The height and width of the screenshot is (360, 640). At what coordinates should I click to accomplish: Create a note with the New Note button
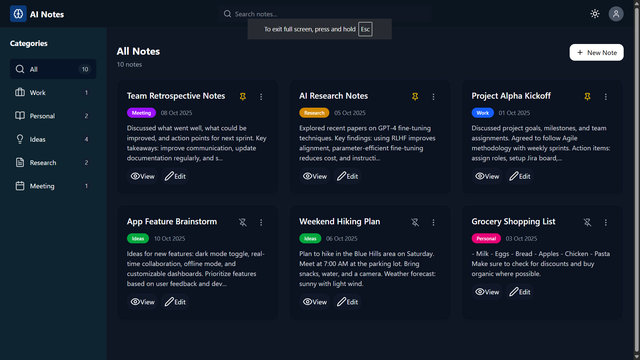point(596,53)
